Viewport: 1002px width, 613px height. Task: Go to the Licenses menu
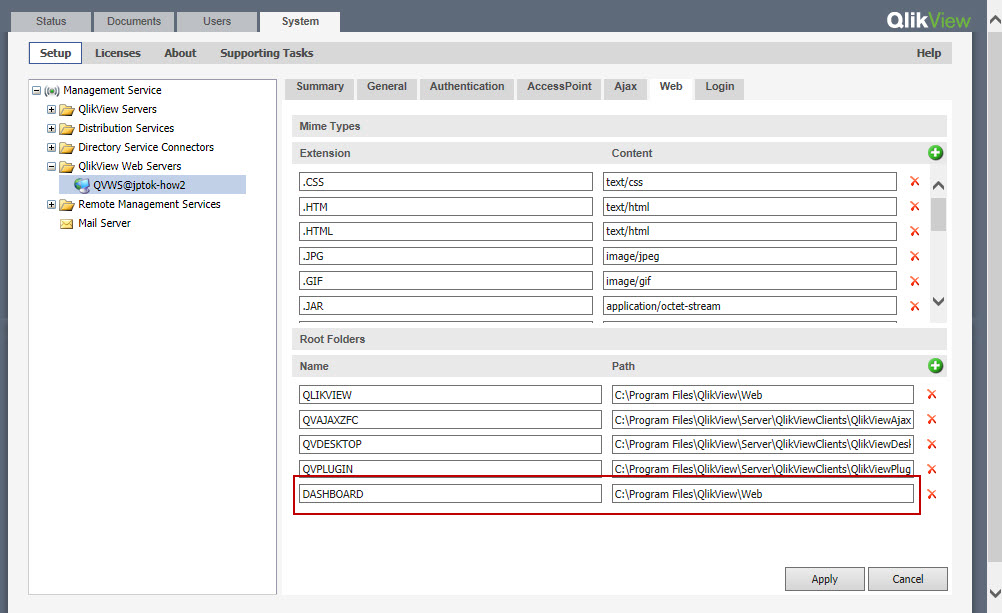[118, 53]
